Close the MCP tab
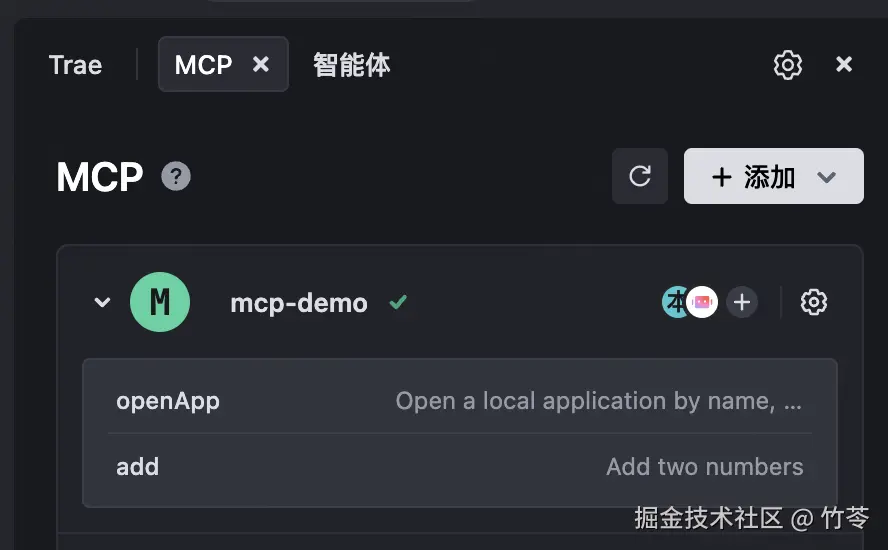 (261, 64)
